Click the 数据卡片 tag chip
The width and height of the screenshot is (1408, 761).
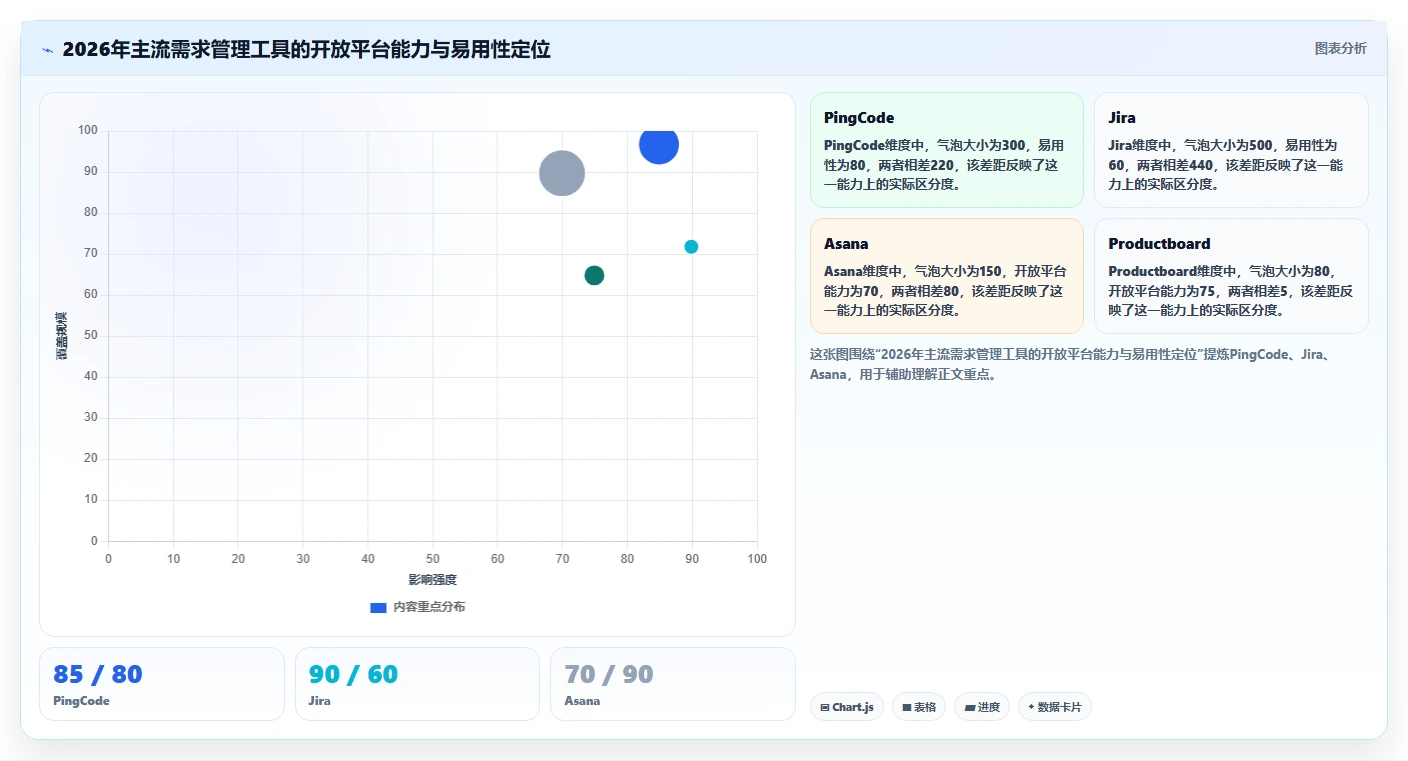coord(1055,707)
